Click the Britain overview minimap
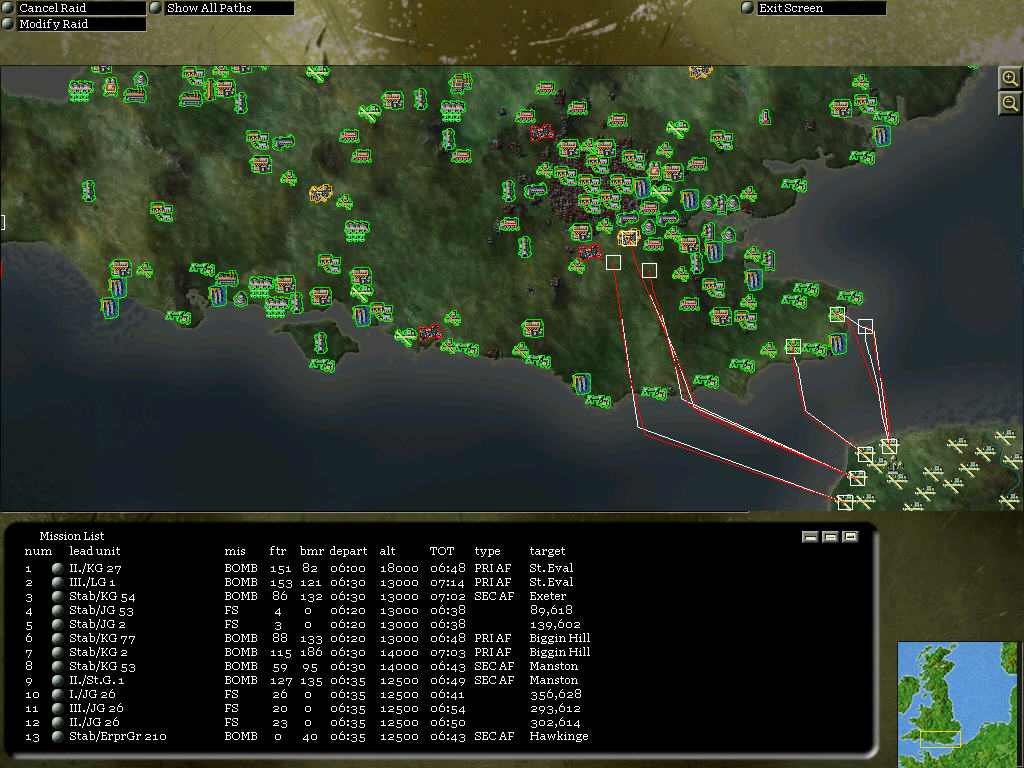Screen dimensions: 1024x768 [957, 705]
